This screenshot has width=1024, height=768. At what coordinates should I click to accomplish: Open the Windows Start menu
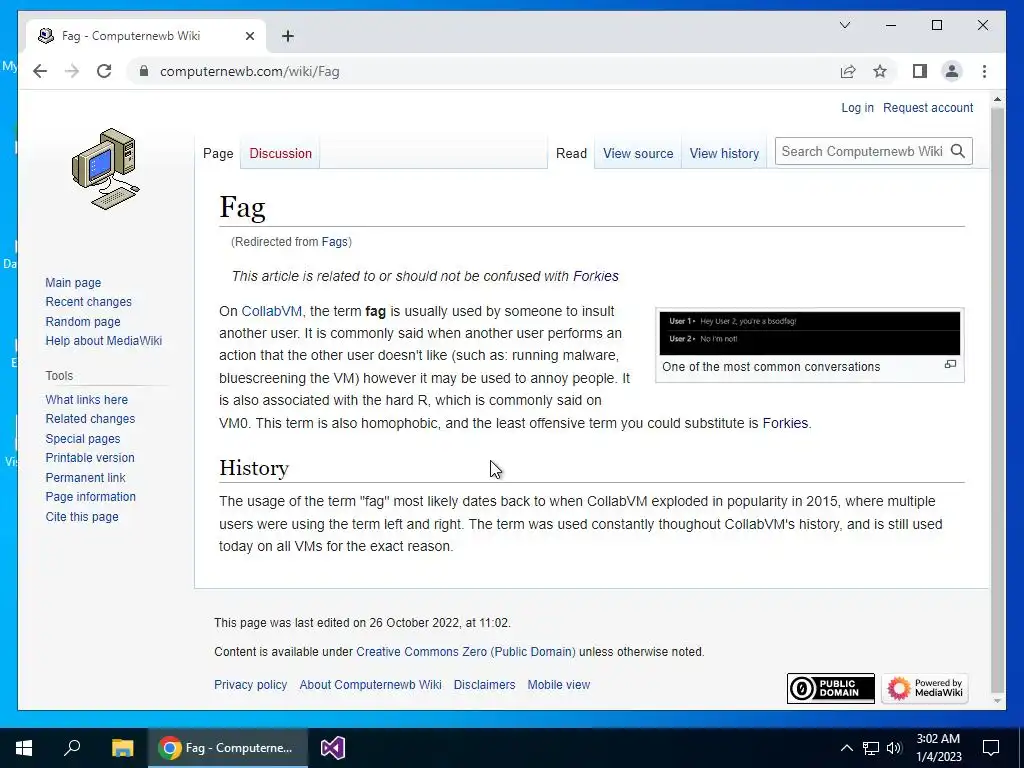(x=24, y=748)
